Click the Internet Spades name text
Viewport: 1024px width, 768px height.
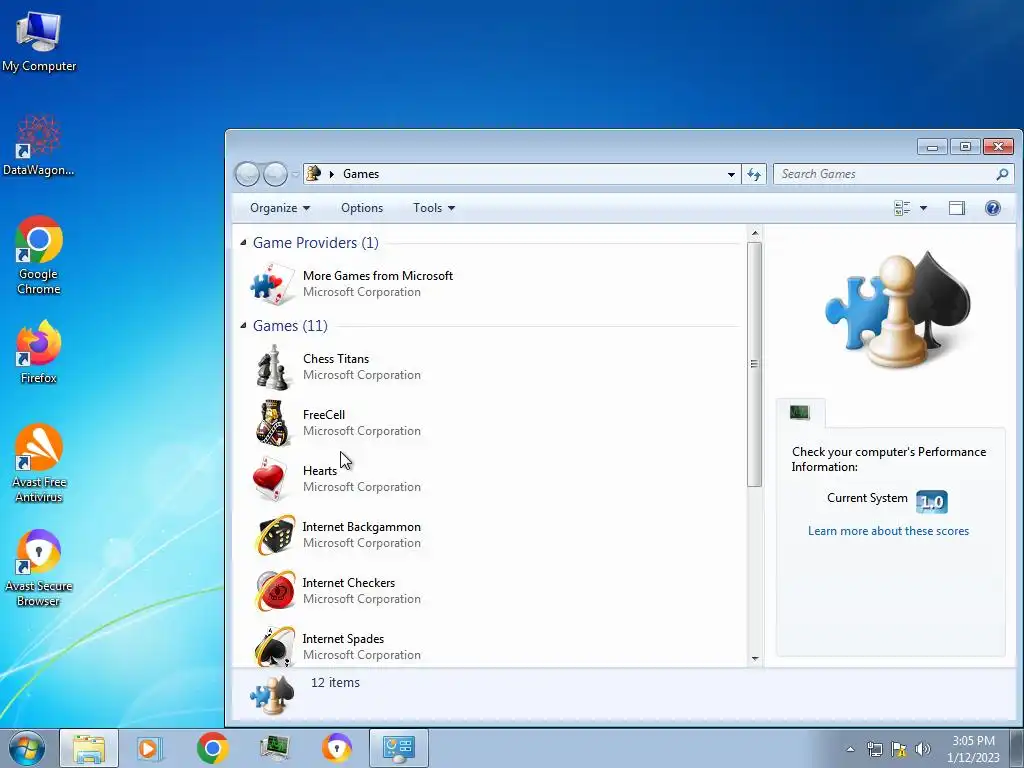click(x=343, y=639)
